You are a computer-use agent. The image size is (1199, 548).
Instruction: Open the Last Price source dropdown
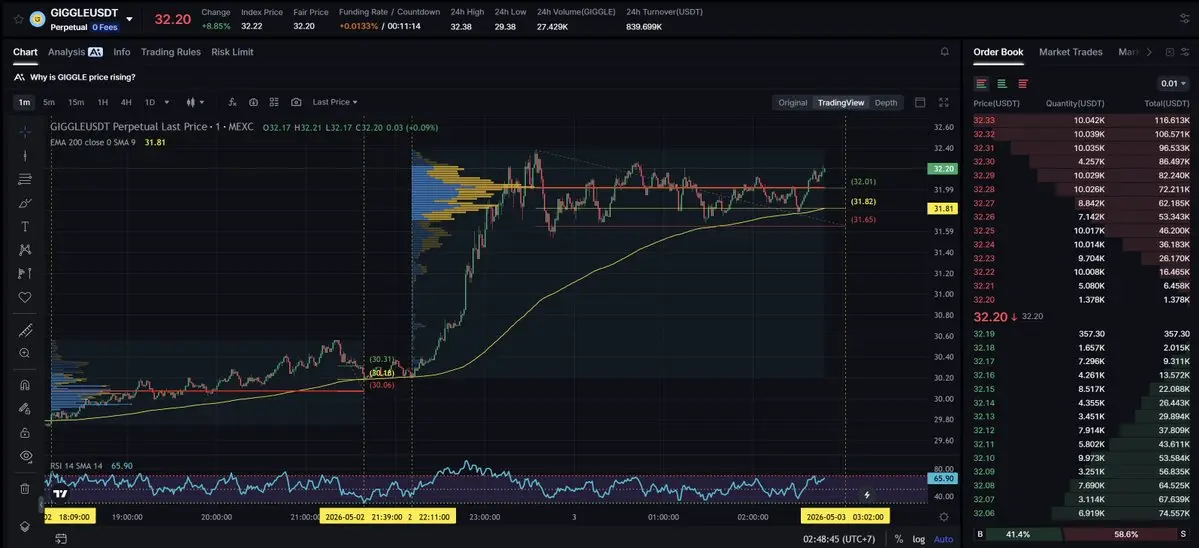click(x=335, y=102)
